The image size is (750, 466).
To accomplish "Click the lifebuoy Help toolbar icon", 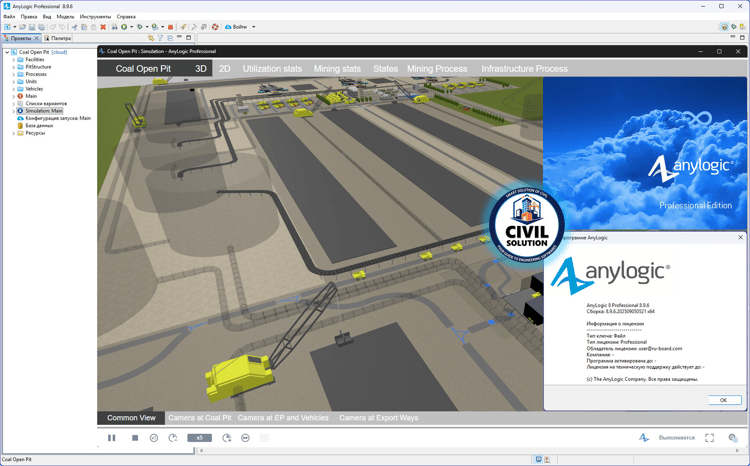I will point(215,27).
